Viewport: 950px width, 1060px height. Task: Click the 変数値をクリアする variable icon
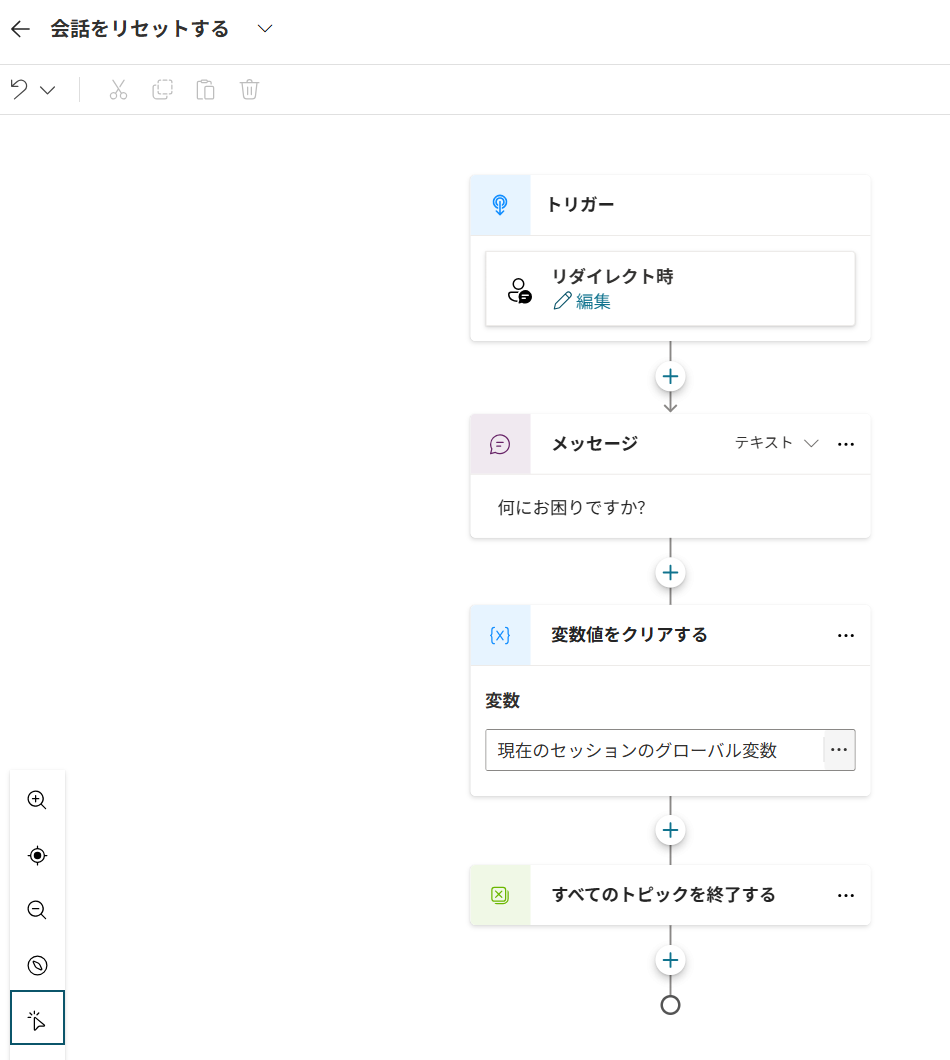500,635
